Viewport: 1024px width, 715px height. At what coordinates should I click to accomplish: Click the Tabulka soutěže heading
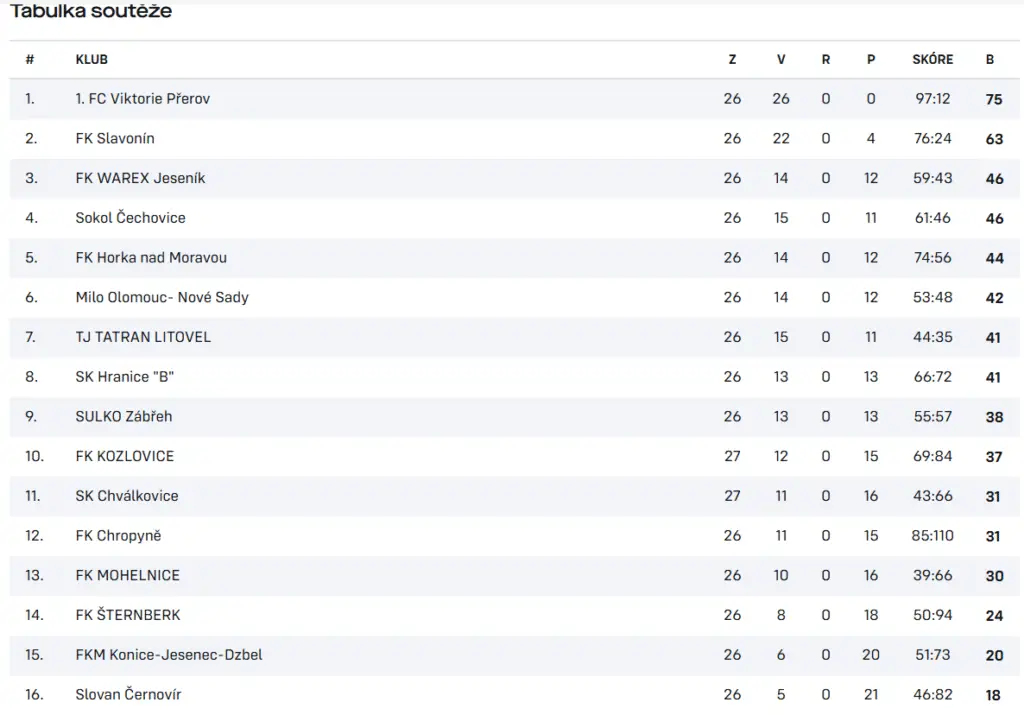point(91,11)
